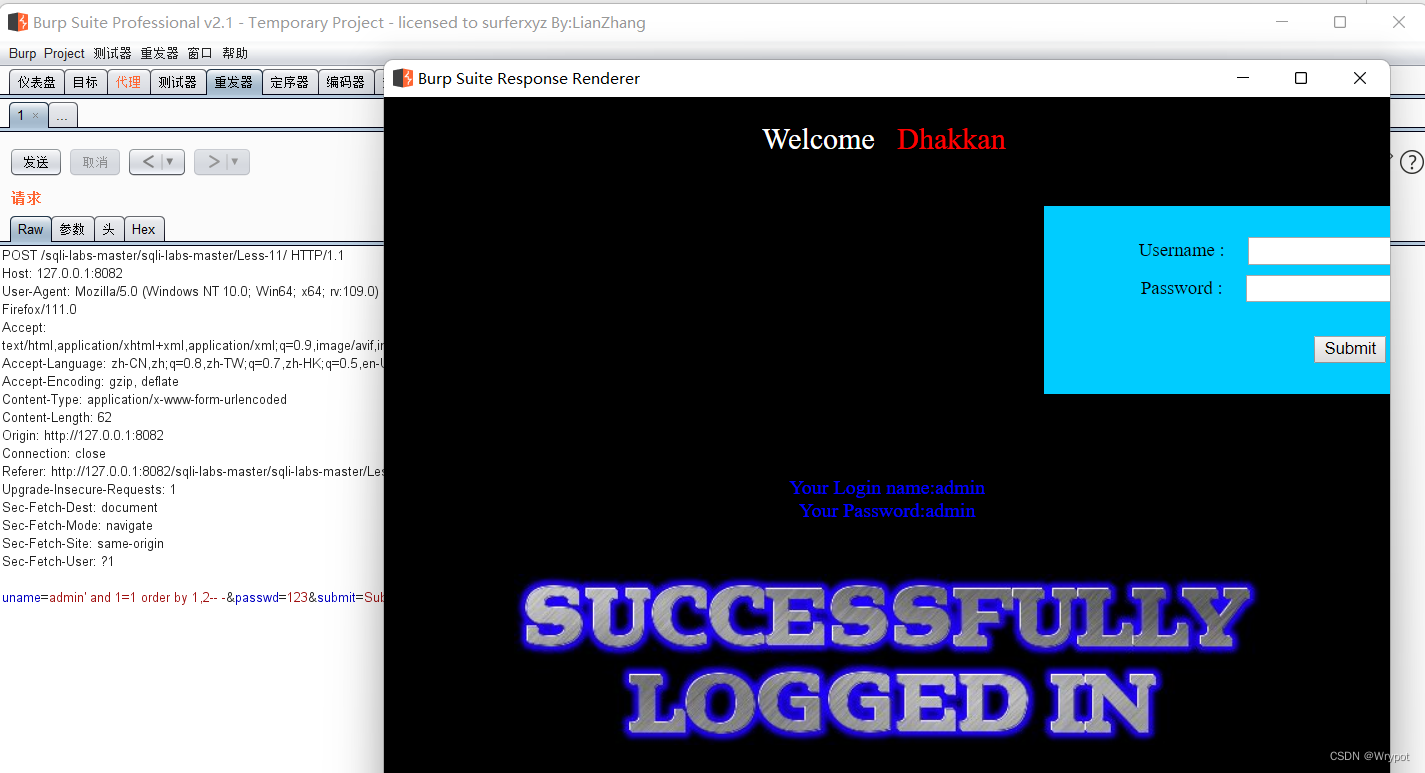Select the Hex request tab

click(144, 229)
